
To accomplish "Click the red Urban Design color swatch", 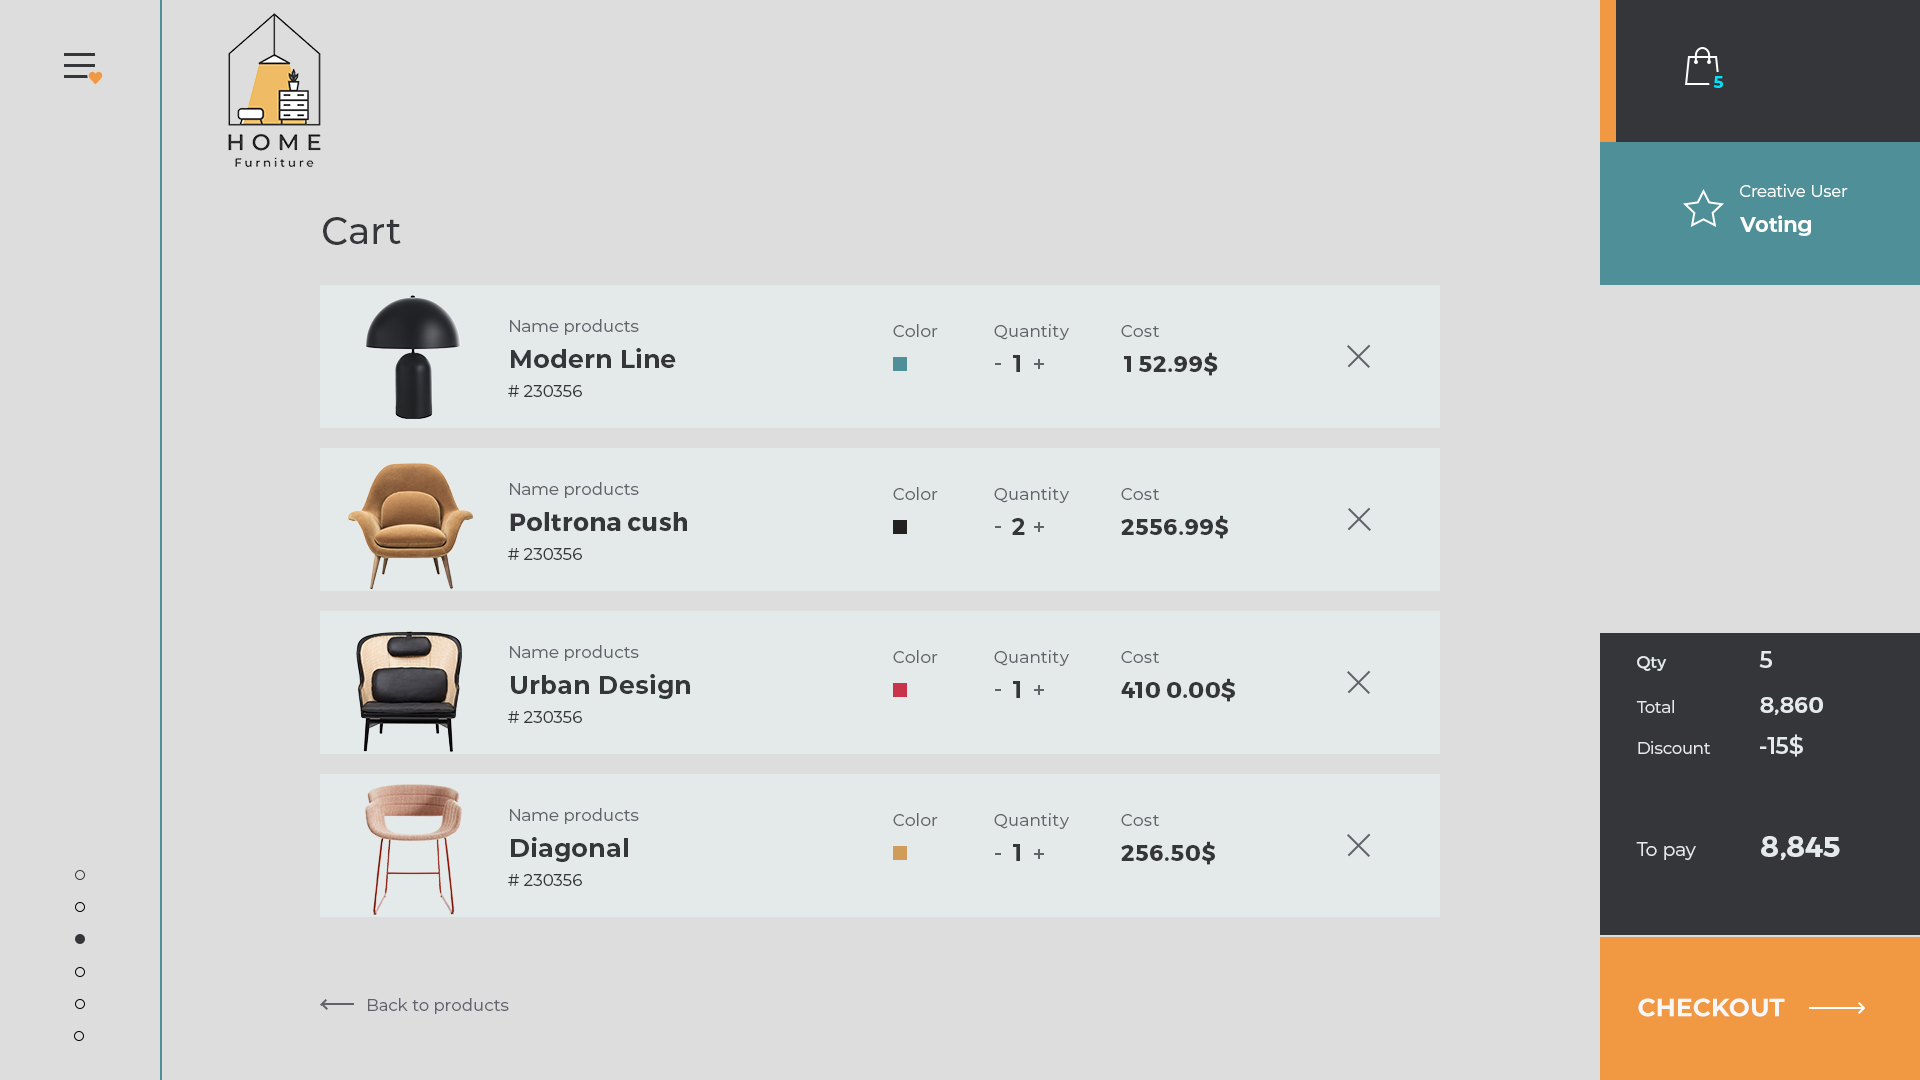I will 900,690.
